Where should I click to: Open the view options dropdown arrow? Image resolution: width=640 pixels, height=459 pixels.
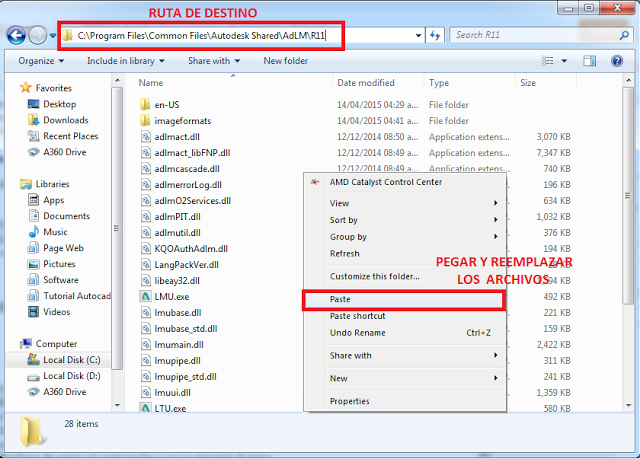[x=564, y=61]
